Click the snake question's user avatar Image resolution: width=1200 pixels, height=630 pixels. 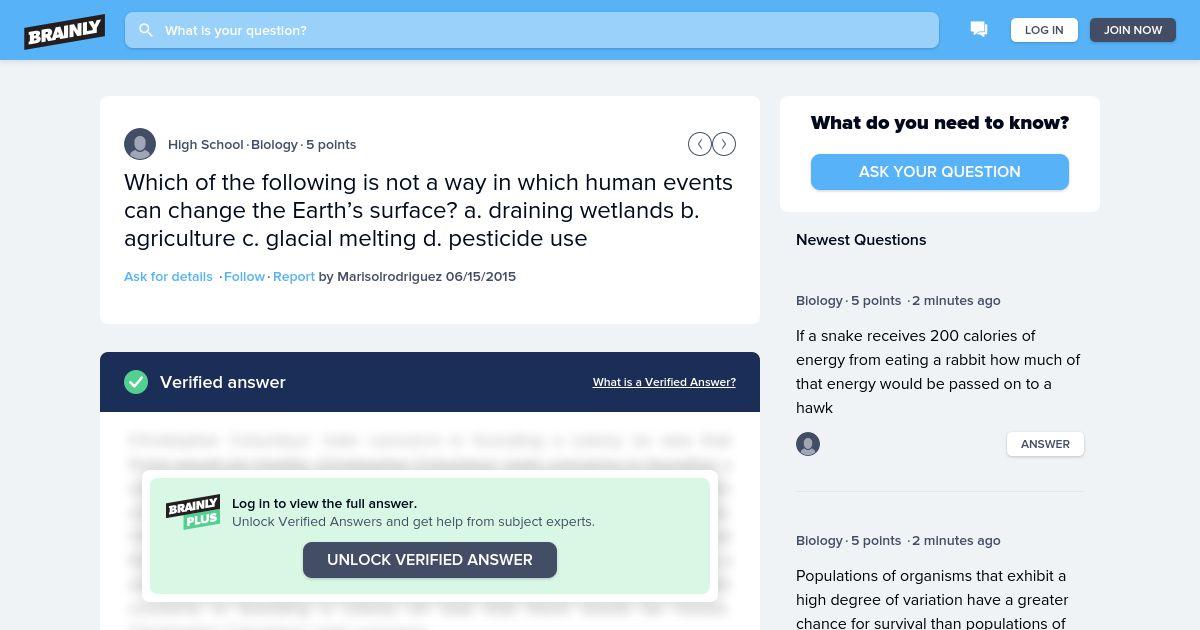tap(808, 444)
